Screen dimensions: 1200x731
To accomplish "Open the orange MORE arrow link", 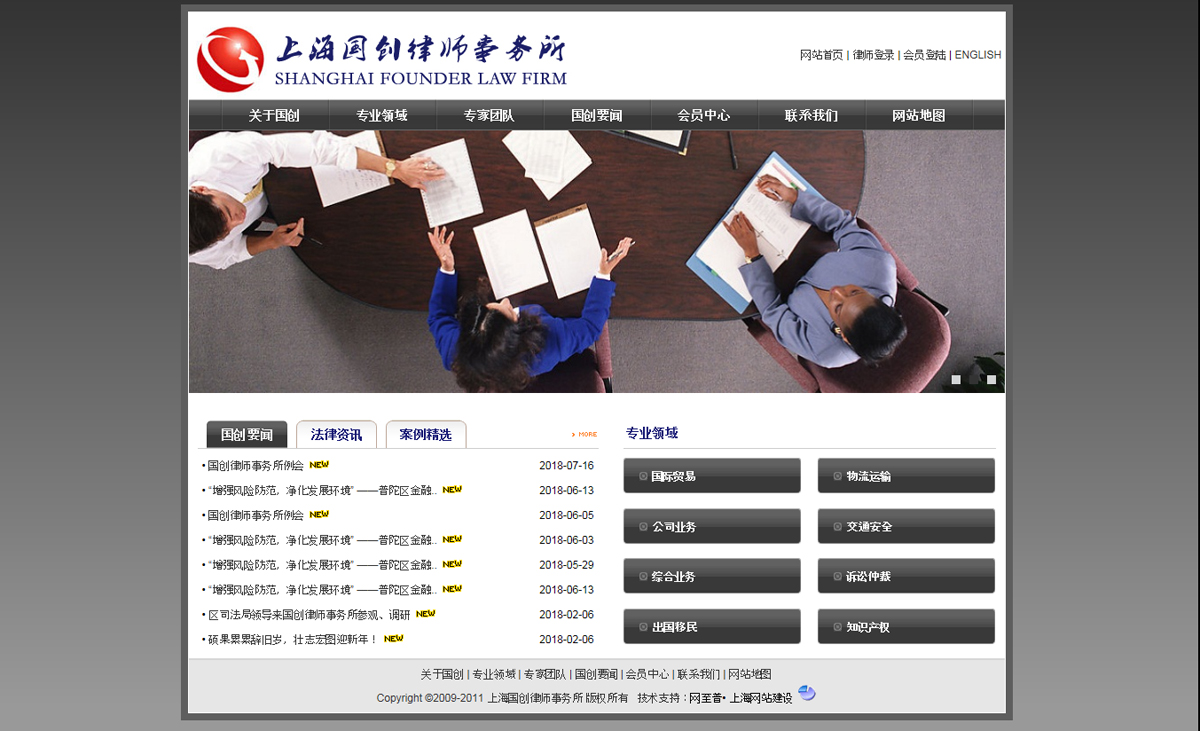I will point(584,434).
